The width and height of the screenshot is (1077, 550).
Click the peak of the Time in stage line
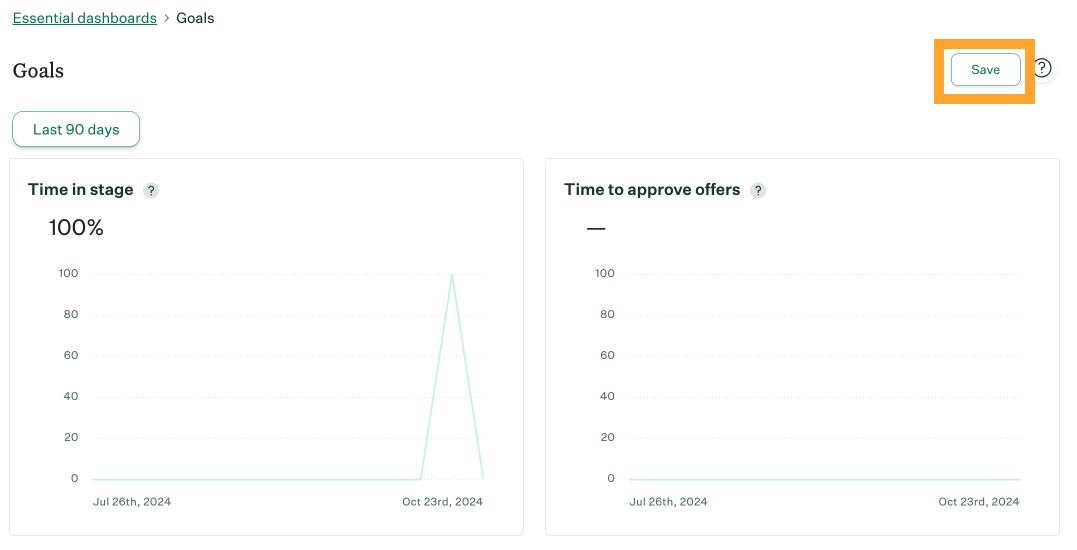(452, 275)
